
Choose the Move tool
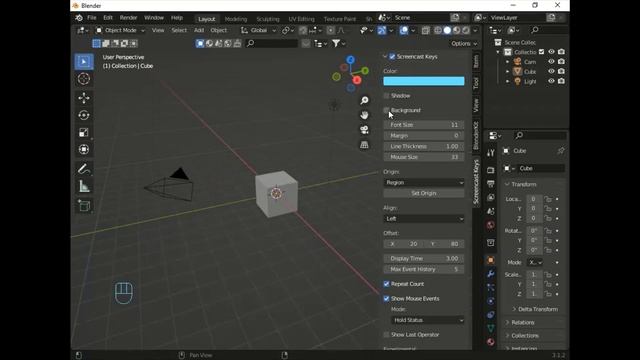click(84, 98)
